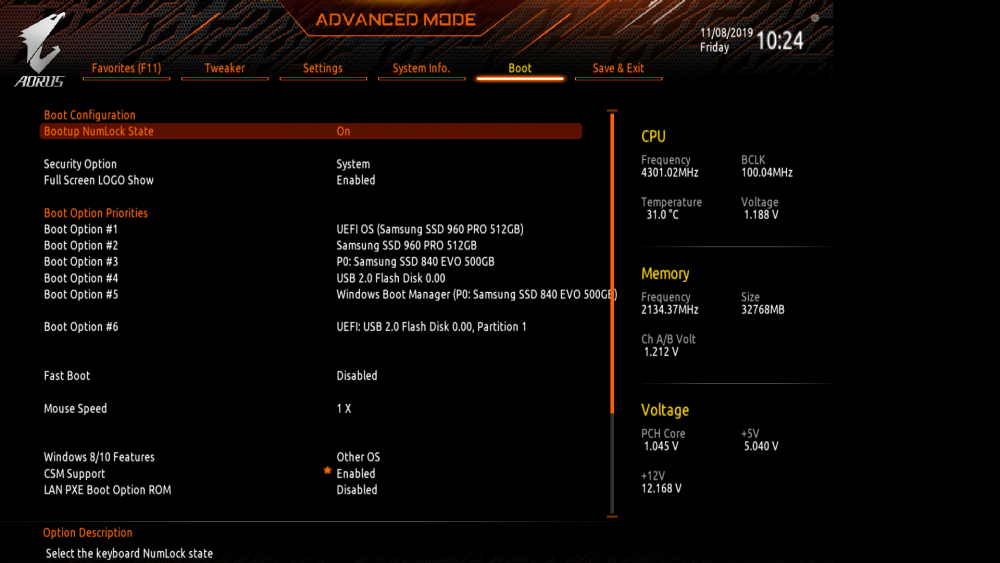The height and width of the screenshot is (563, 1000).
Task: Click the ADVANCED MODE title
Action: 395,20
